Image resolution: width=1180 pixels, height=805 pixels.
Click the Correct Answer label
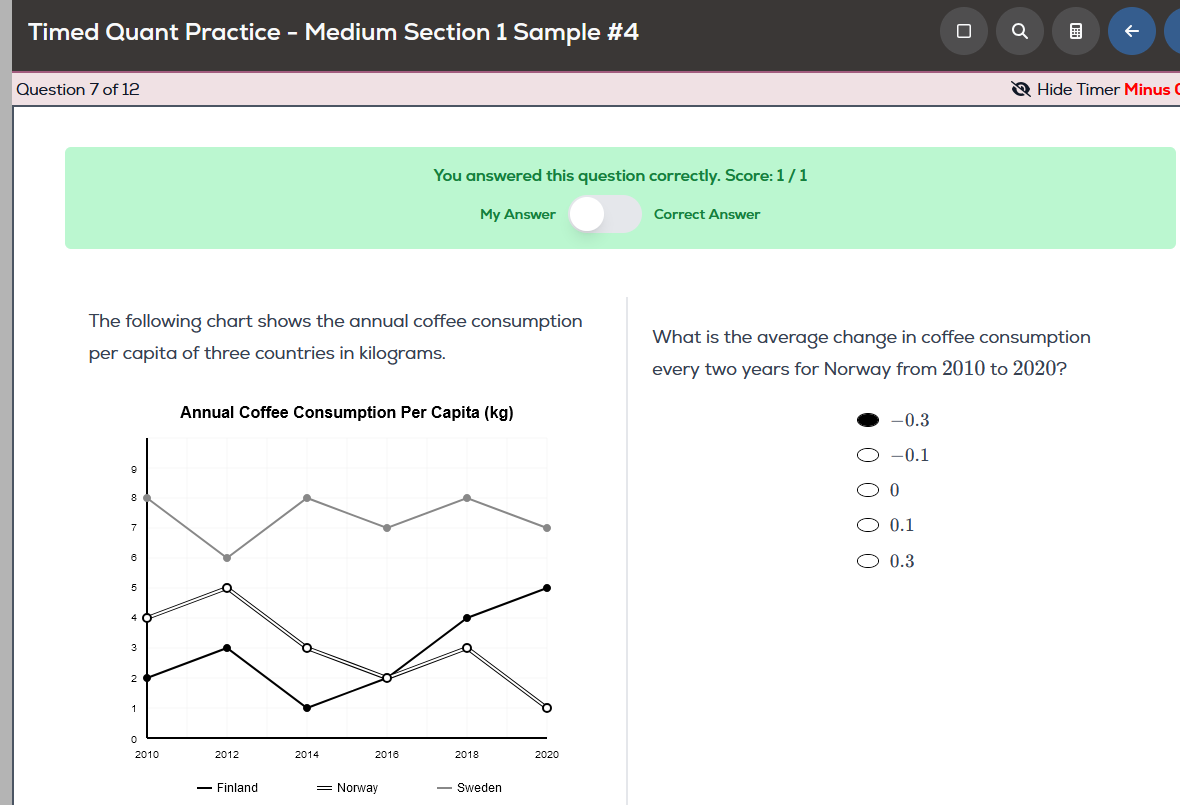pos(706,214)
